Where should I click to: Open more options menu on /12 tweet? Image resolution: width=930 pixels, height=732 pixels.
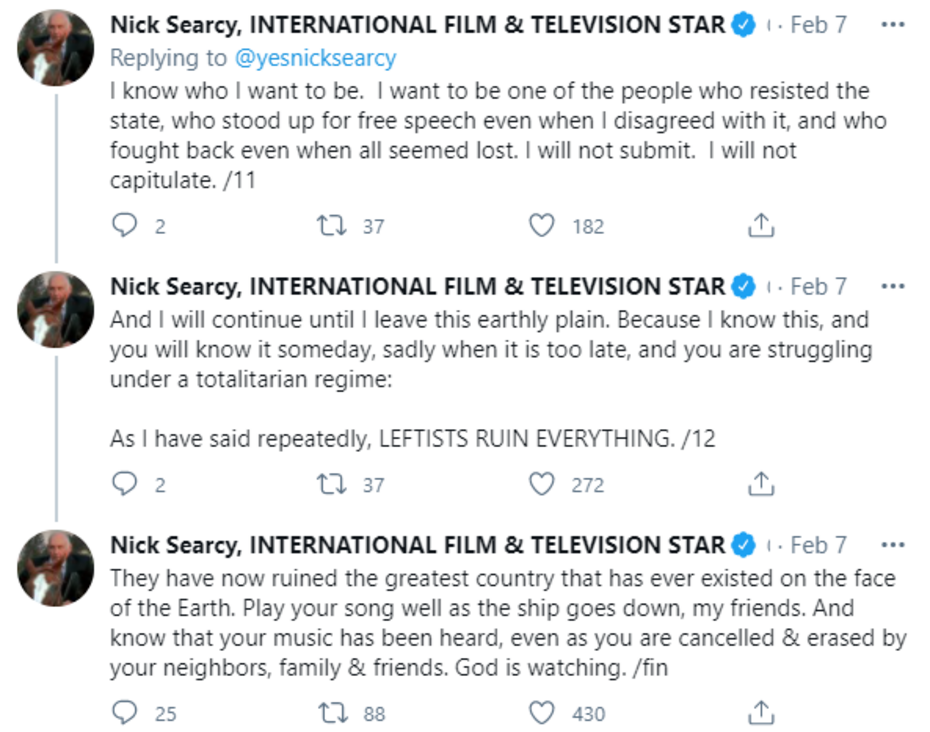pyautogui.click(x=892, y=286)
